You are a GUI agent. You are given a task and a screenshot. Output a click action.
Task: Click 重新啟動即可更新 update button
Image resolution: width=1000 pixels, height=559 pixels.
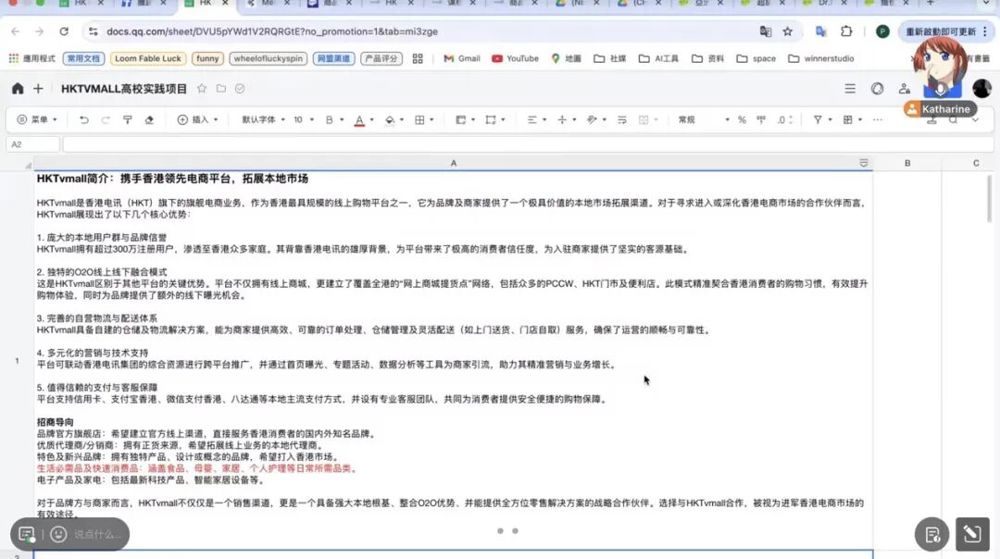(x=946, y=31)
